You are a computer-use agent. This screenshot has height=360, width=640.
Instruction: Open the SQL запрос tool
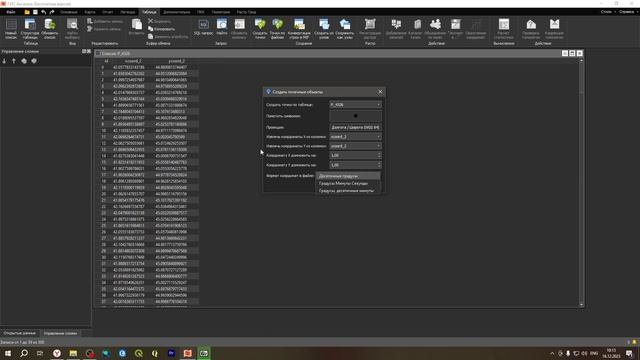click(203, 27)
